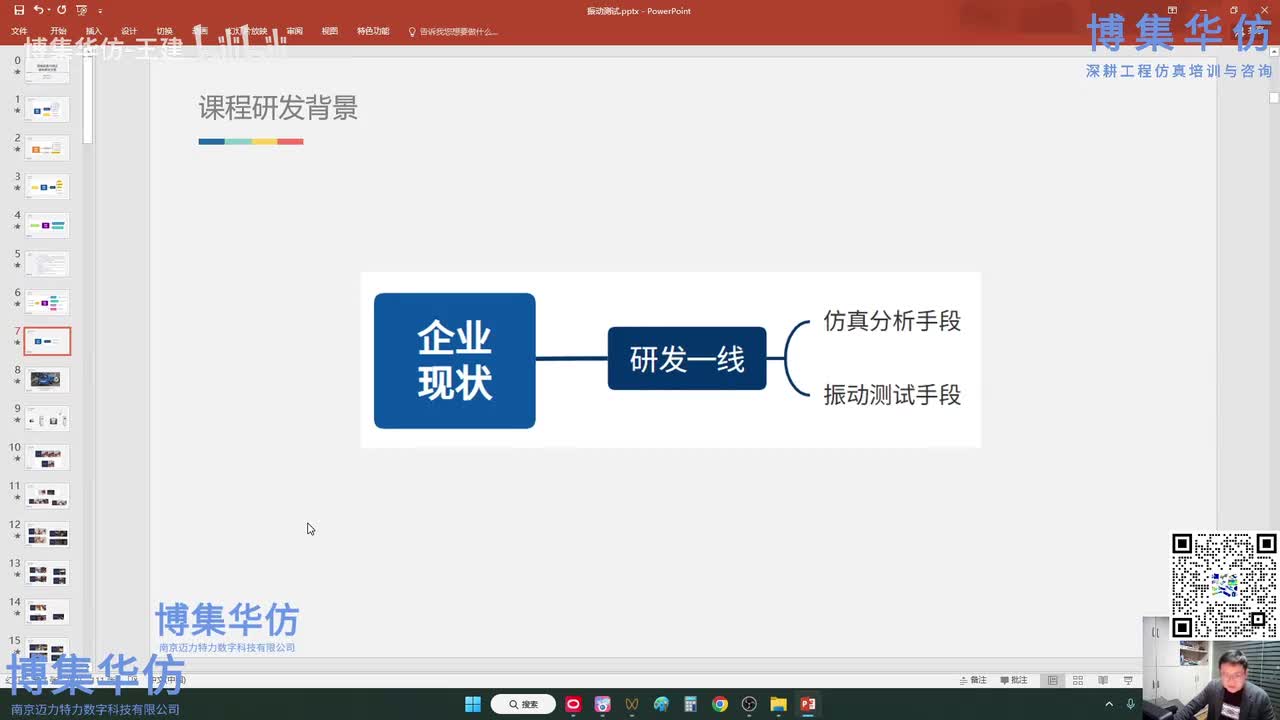Viewport: 1280px width, 720px height.
Task: Redo with the repeat arrow icon
Action: [x=61, y=10]
